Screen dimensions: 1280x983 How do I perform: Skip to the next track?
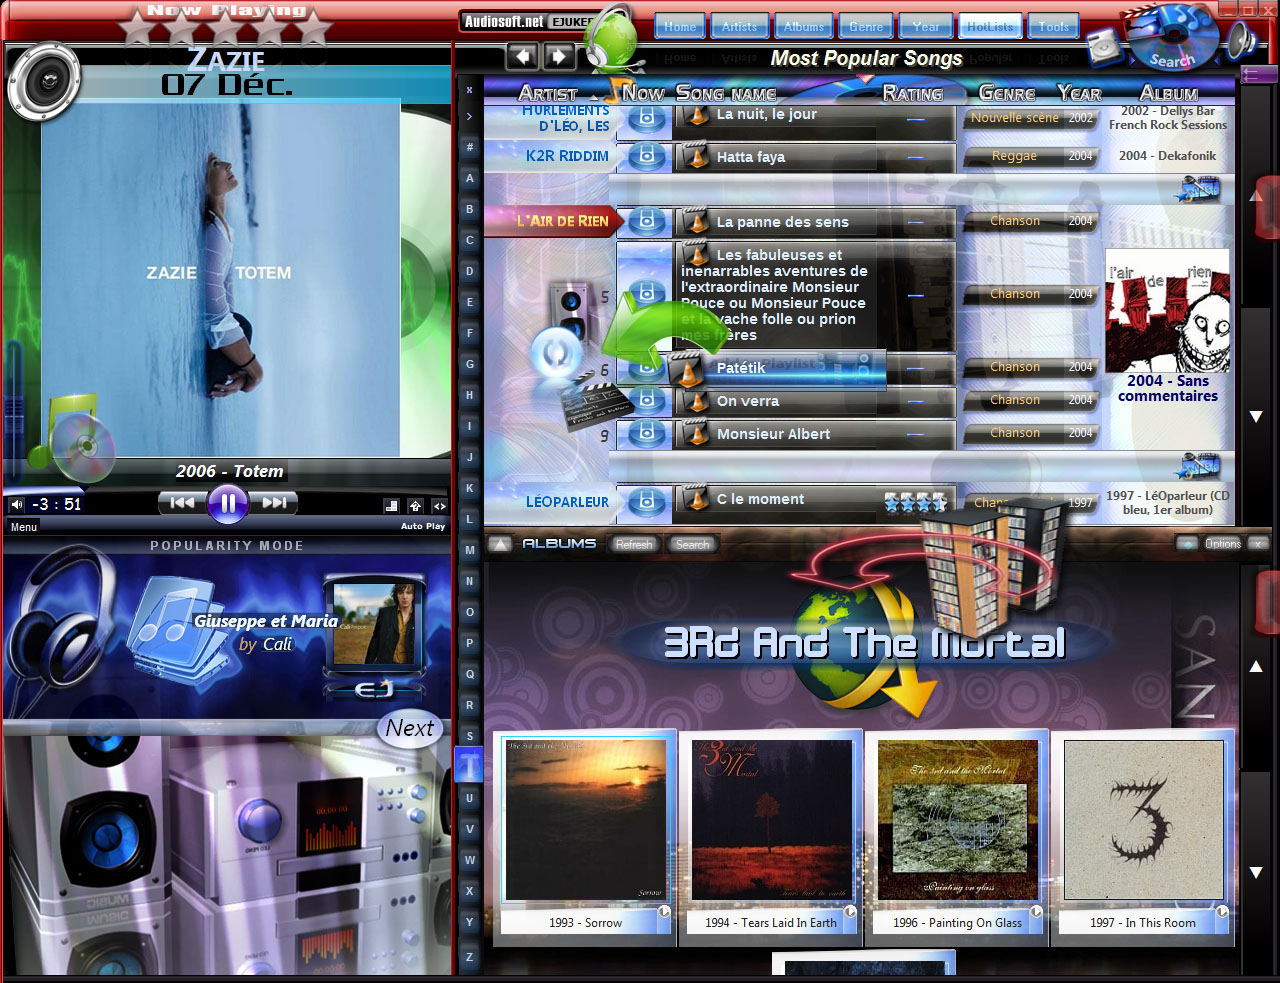274,503
